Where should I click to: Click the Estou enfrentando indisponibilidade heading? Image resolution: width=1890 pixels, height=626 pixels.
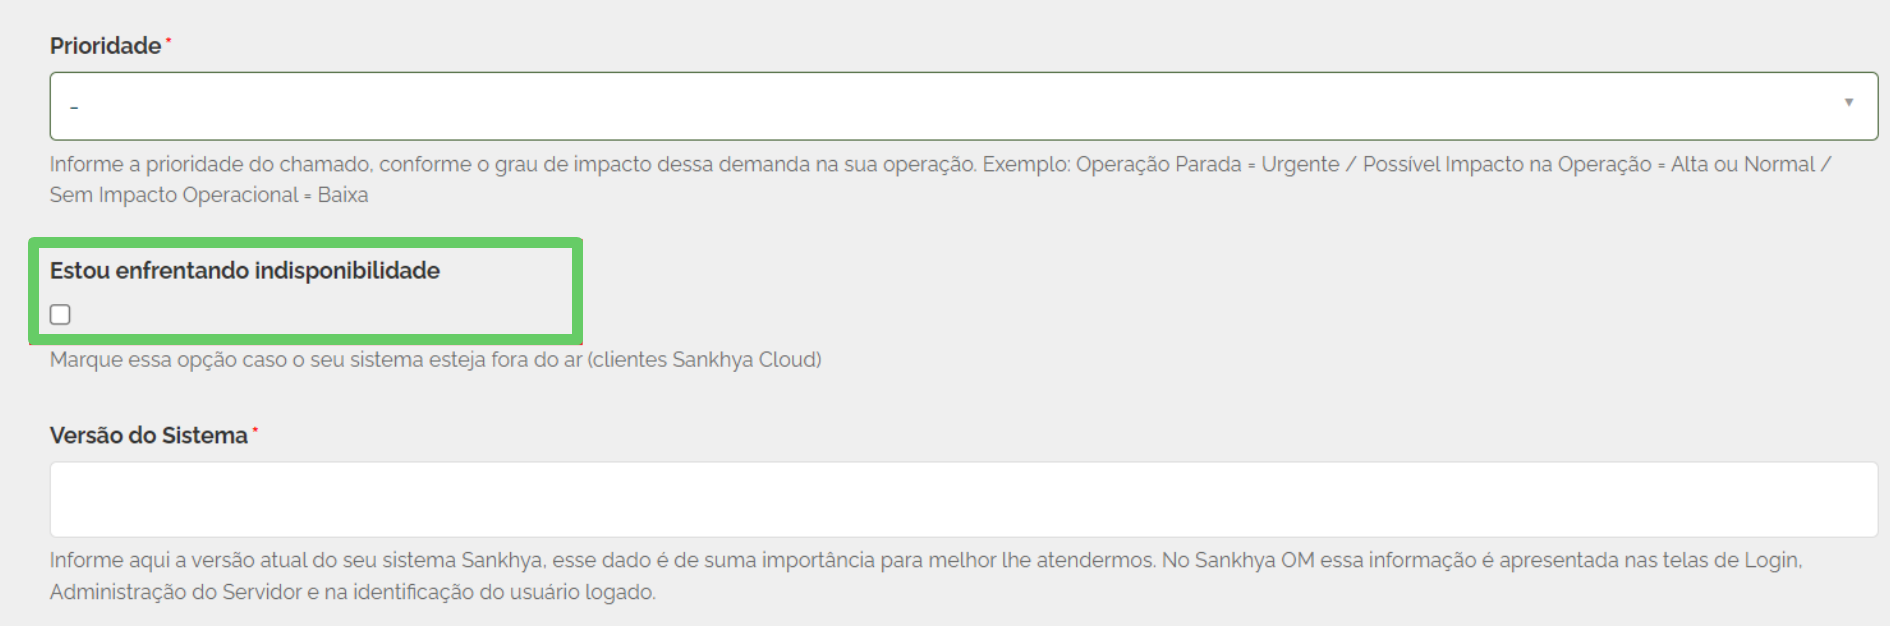point(248,270)
